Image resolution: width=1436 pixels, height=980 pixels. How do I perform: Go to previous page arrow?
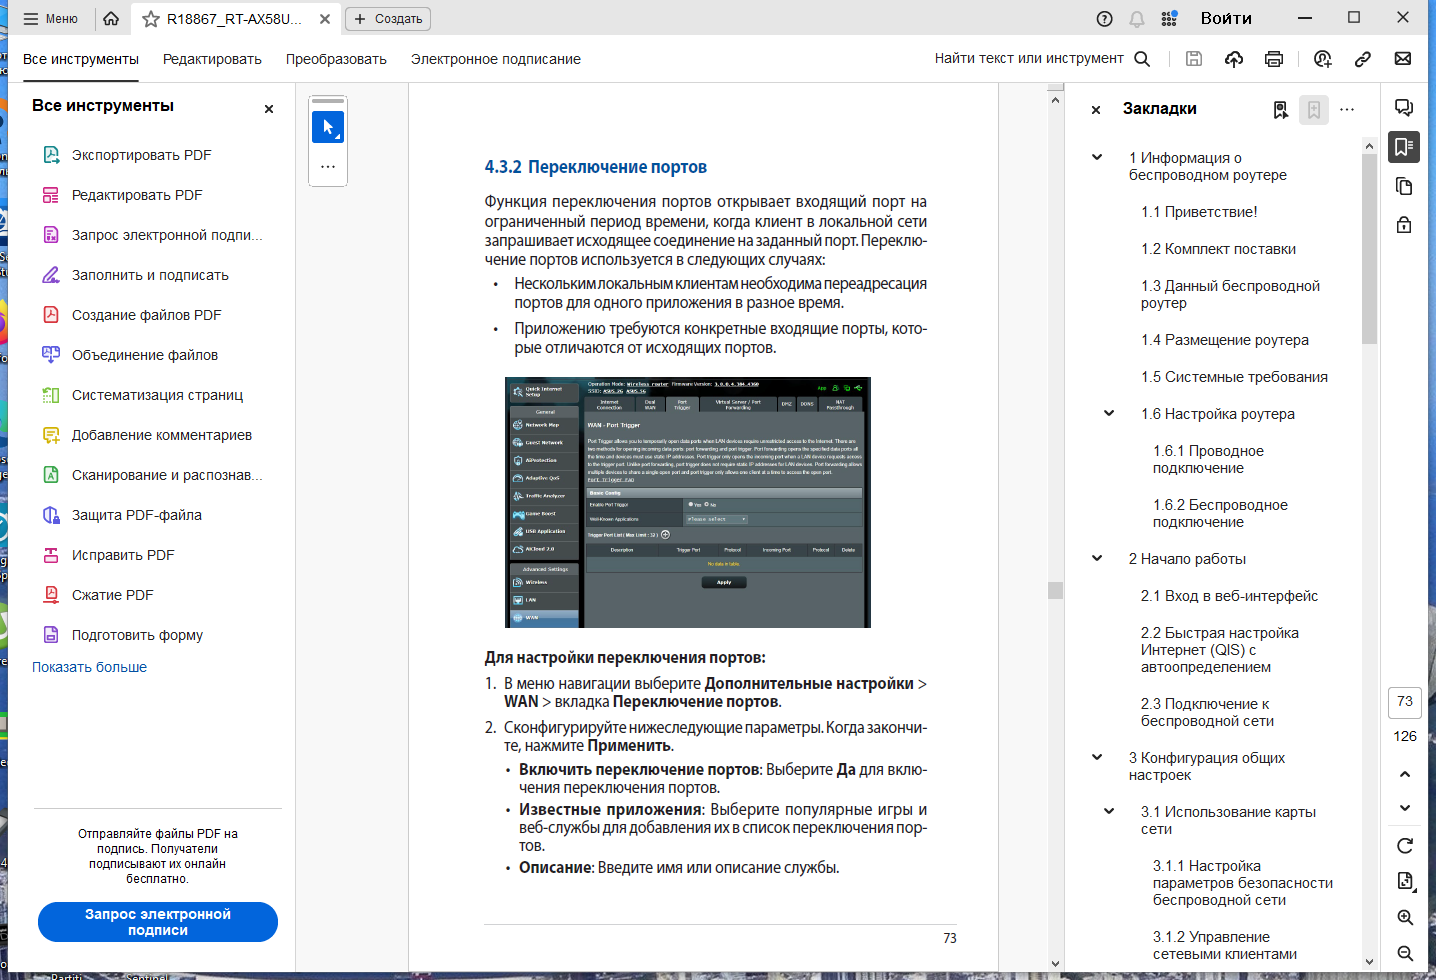1405,774
